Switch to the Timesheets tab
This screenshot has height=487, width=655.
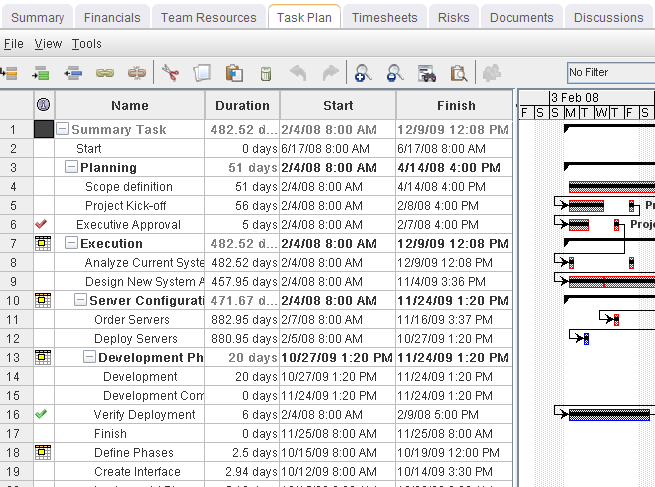pos(384,18)
